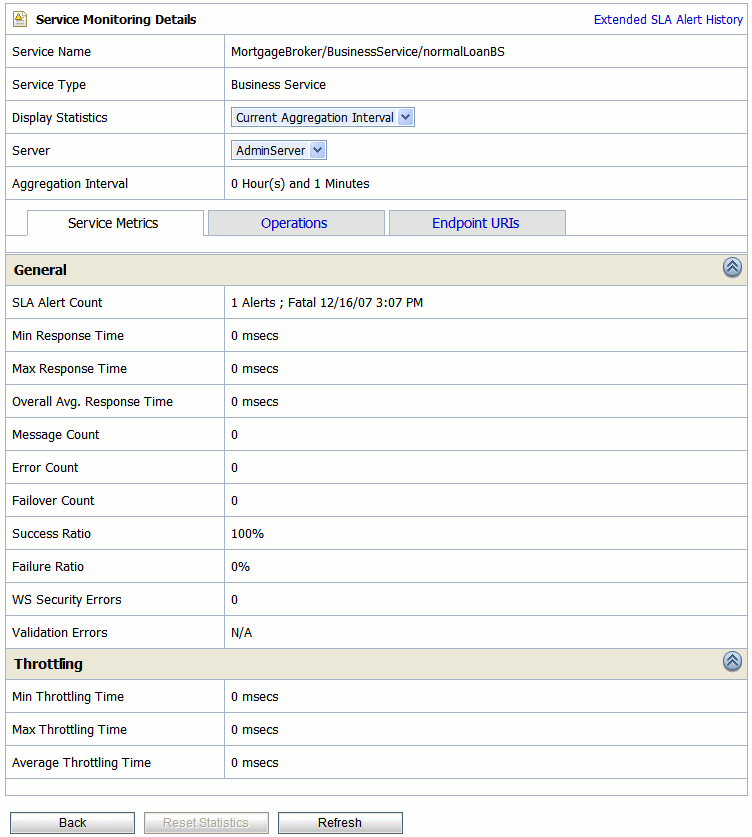
Task: Click the WS Security Errors label
Action: click(x=67, y=600)
